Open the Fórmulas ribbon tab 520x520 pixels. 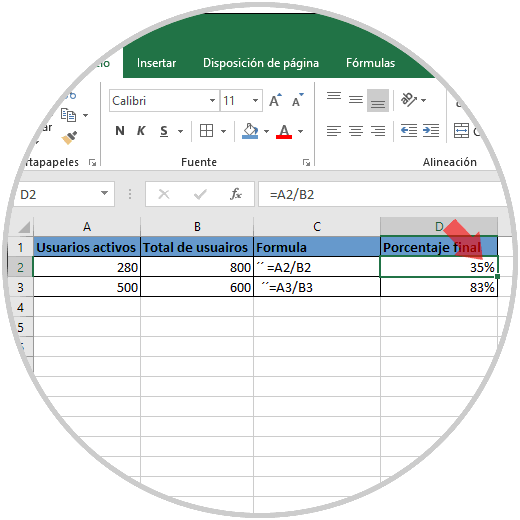coord(370,63)
